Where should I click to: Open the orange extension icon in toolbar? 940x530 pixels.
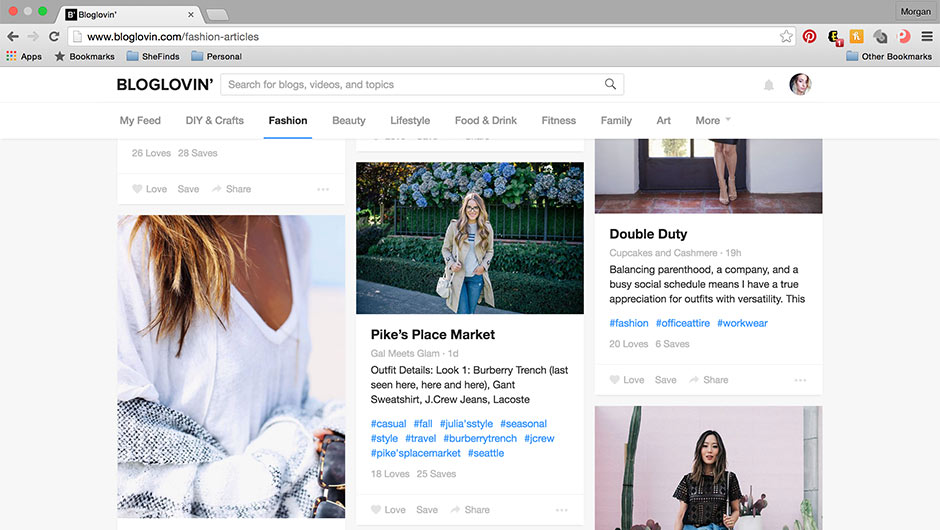point(856,37)
